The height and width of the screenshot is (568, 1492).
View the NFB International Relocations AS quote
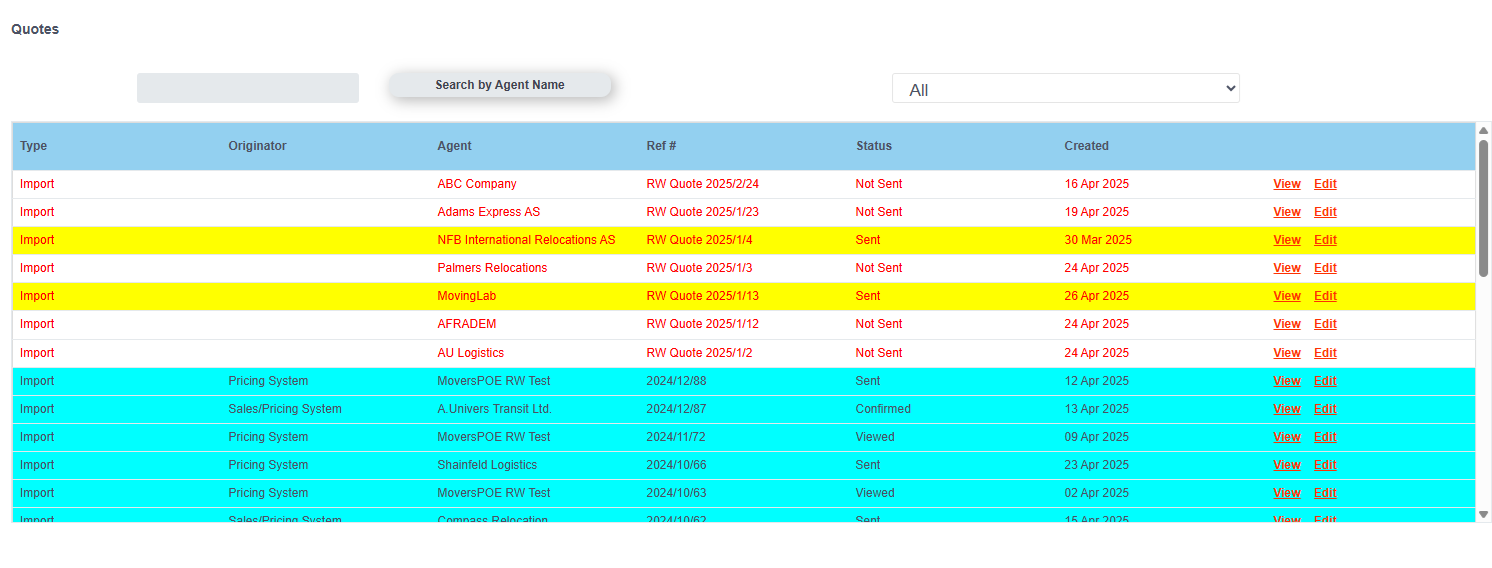1287,240
